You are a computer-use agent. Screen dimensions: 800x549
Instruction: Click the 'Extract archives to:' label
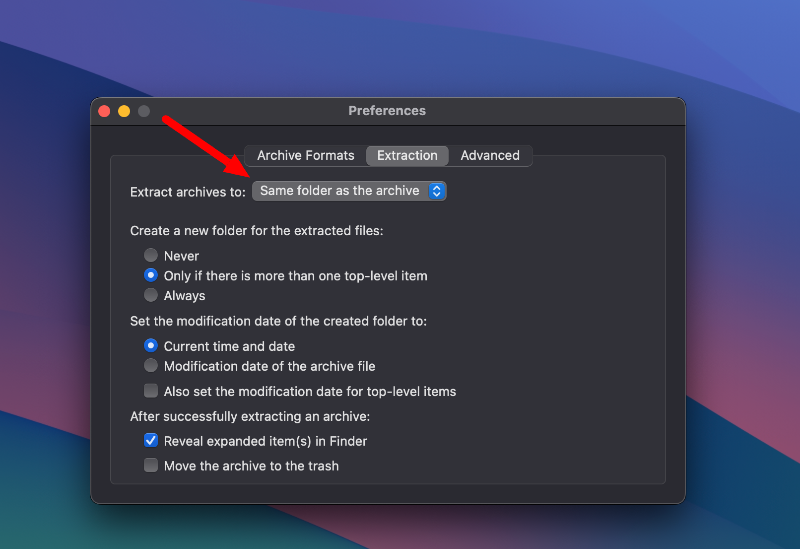coord(188,192)
